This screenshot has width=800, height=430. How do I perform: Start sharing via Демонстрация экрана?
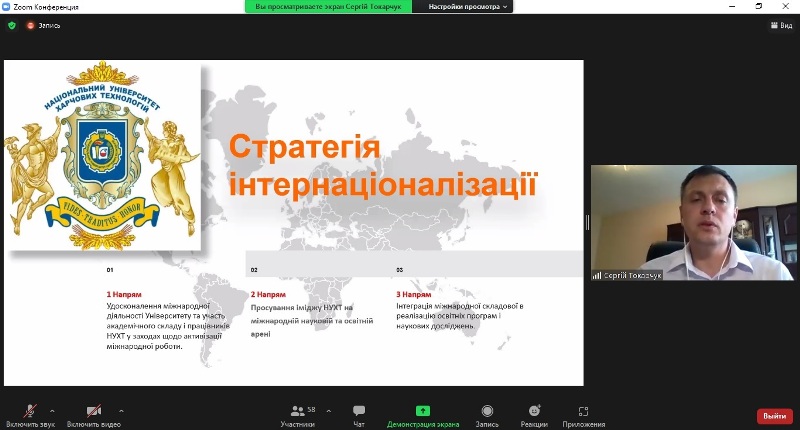(423, 416)
